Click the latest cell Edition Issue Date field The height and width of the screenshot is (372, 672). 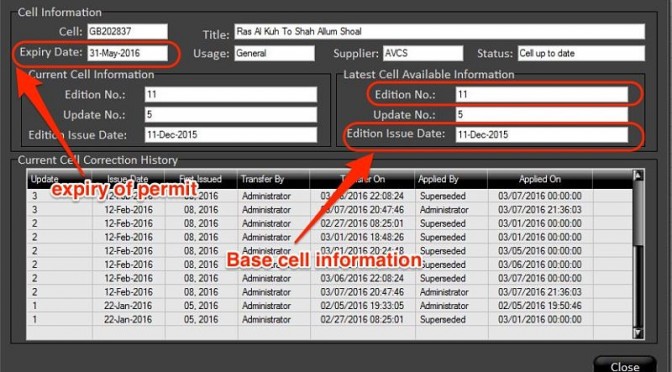coord(542,135)
